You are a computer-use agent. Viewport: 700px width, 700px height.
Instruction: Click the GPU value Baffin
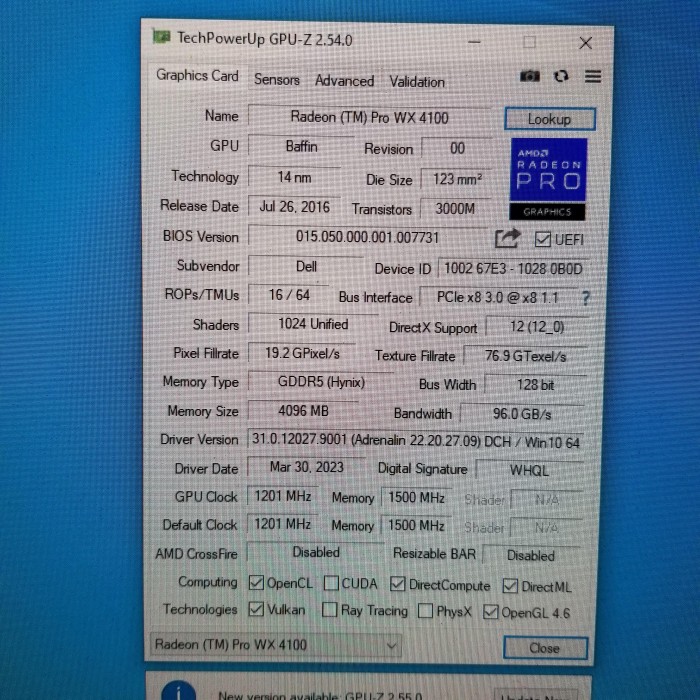[301, 146]
